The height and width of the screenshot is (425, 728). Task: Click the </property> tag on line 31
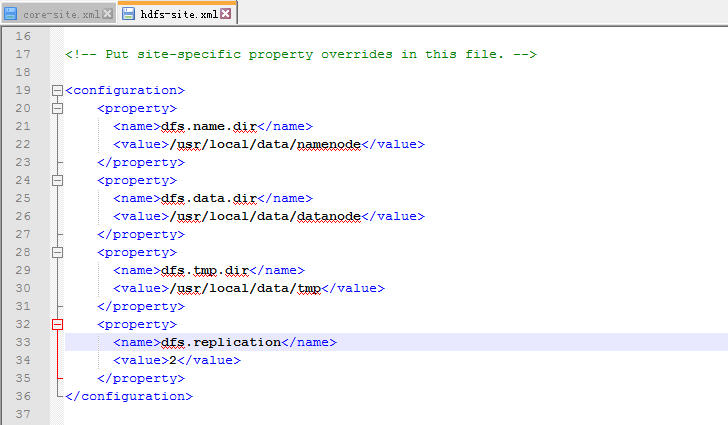tap(141, 307)
